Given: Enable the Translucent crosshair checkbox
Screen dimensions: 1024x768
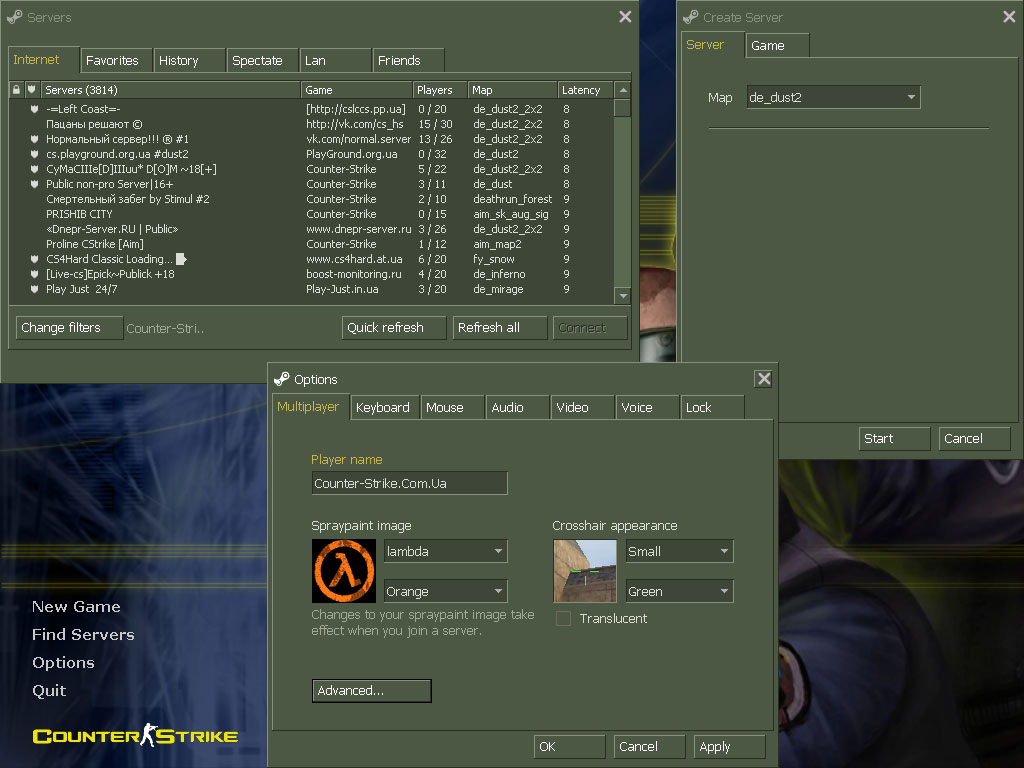Looking at the screenshot, I should [x=563, y=619].
